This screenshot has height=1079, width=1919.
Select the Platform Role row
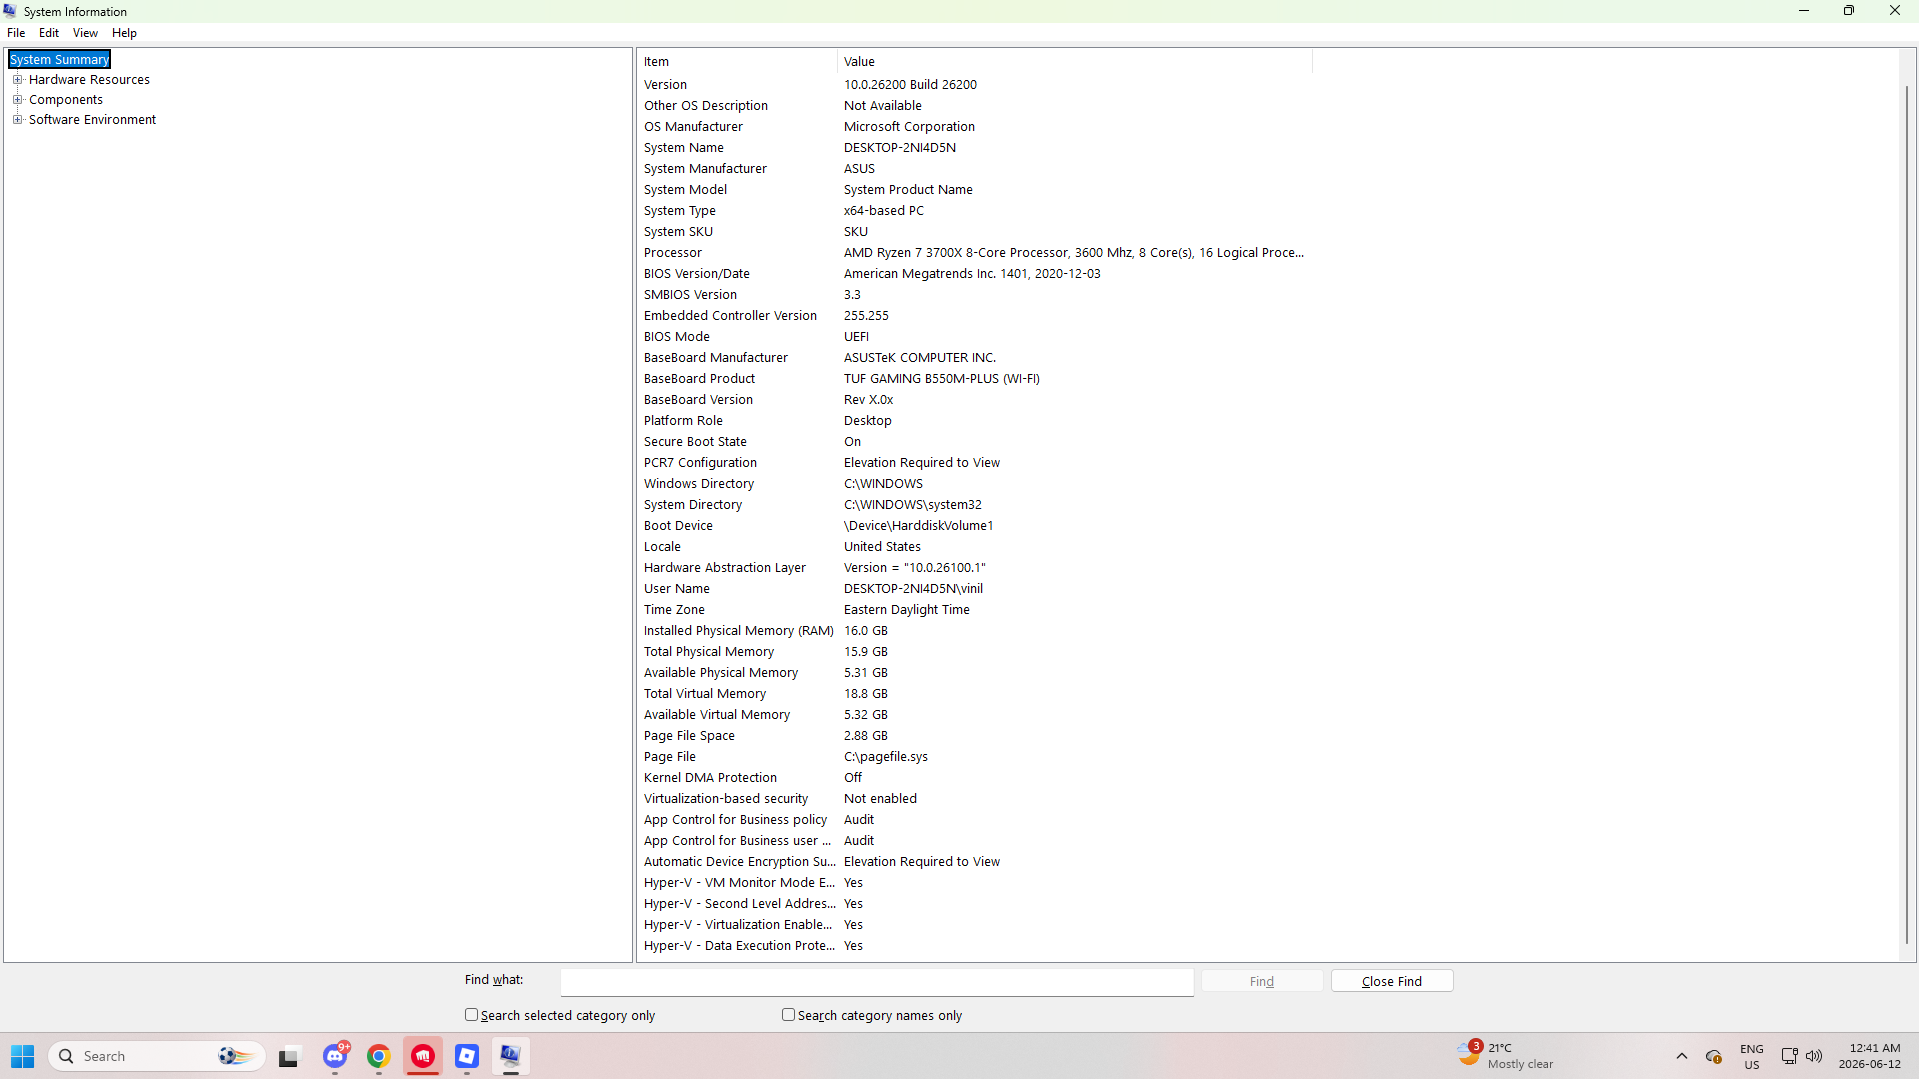[x=974, y=421]
